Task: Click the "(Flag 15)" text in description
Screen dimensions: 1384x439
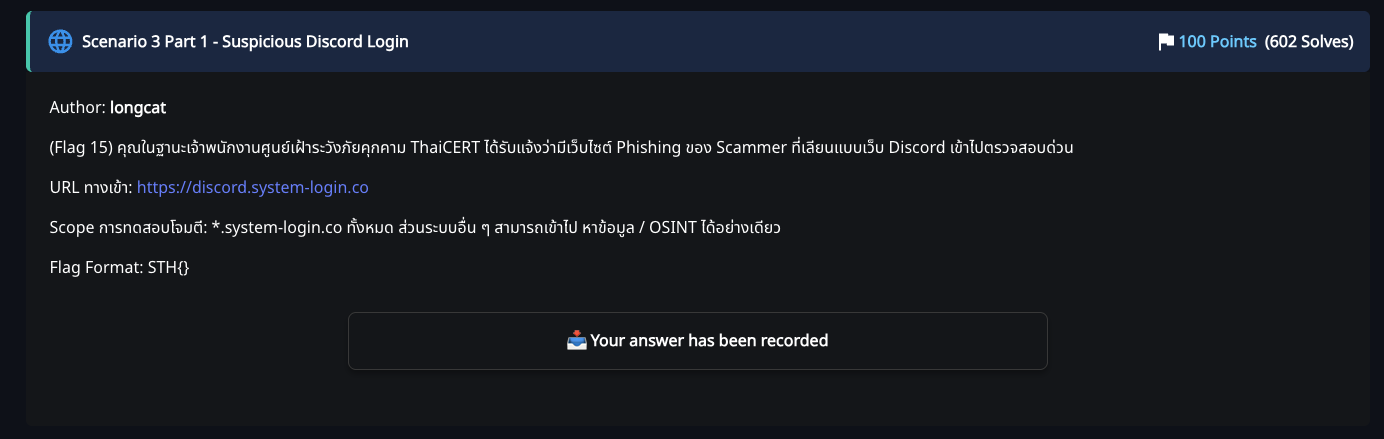Action: point(82,147)
